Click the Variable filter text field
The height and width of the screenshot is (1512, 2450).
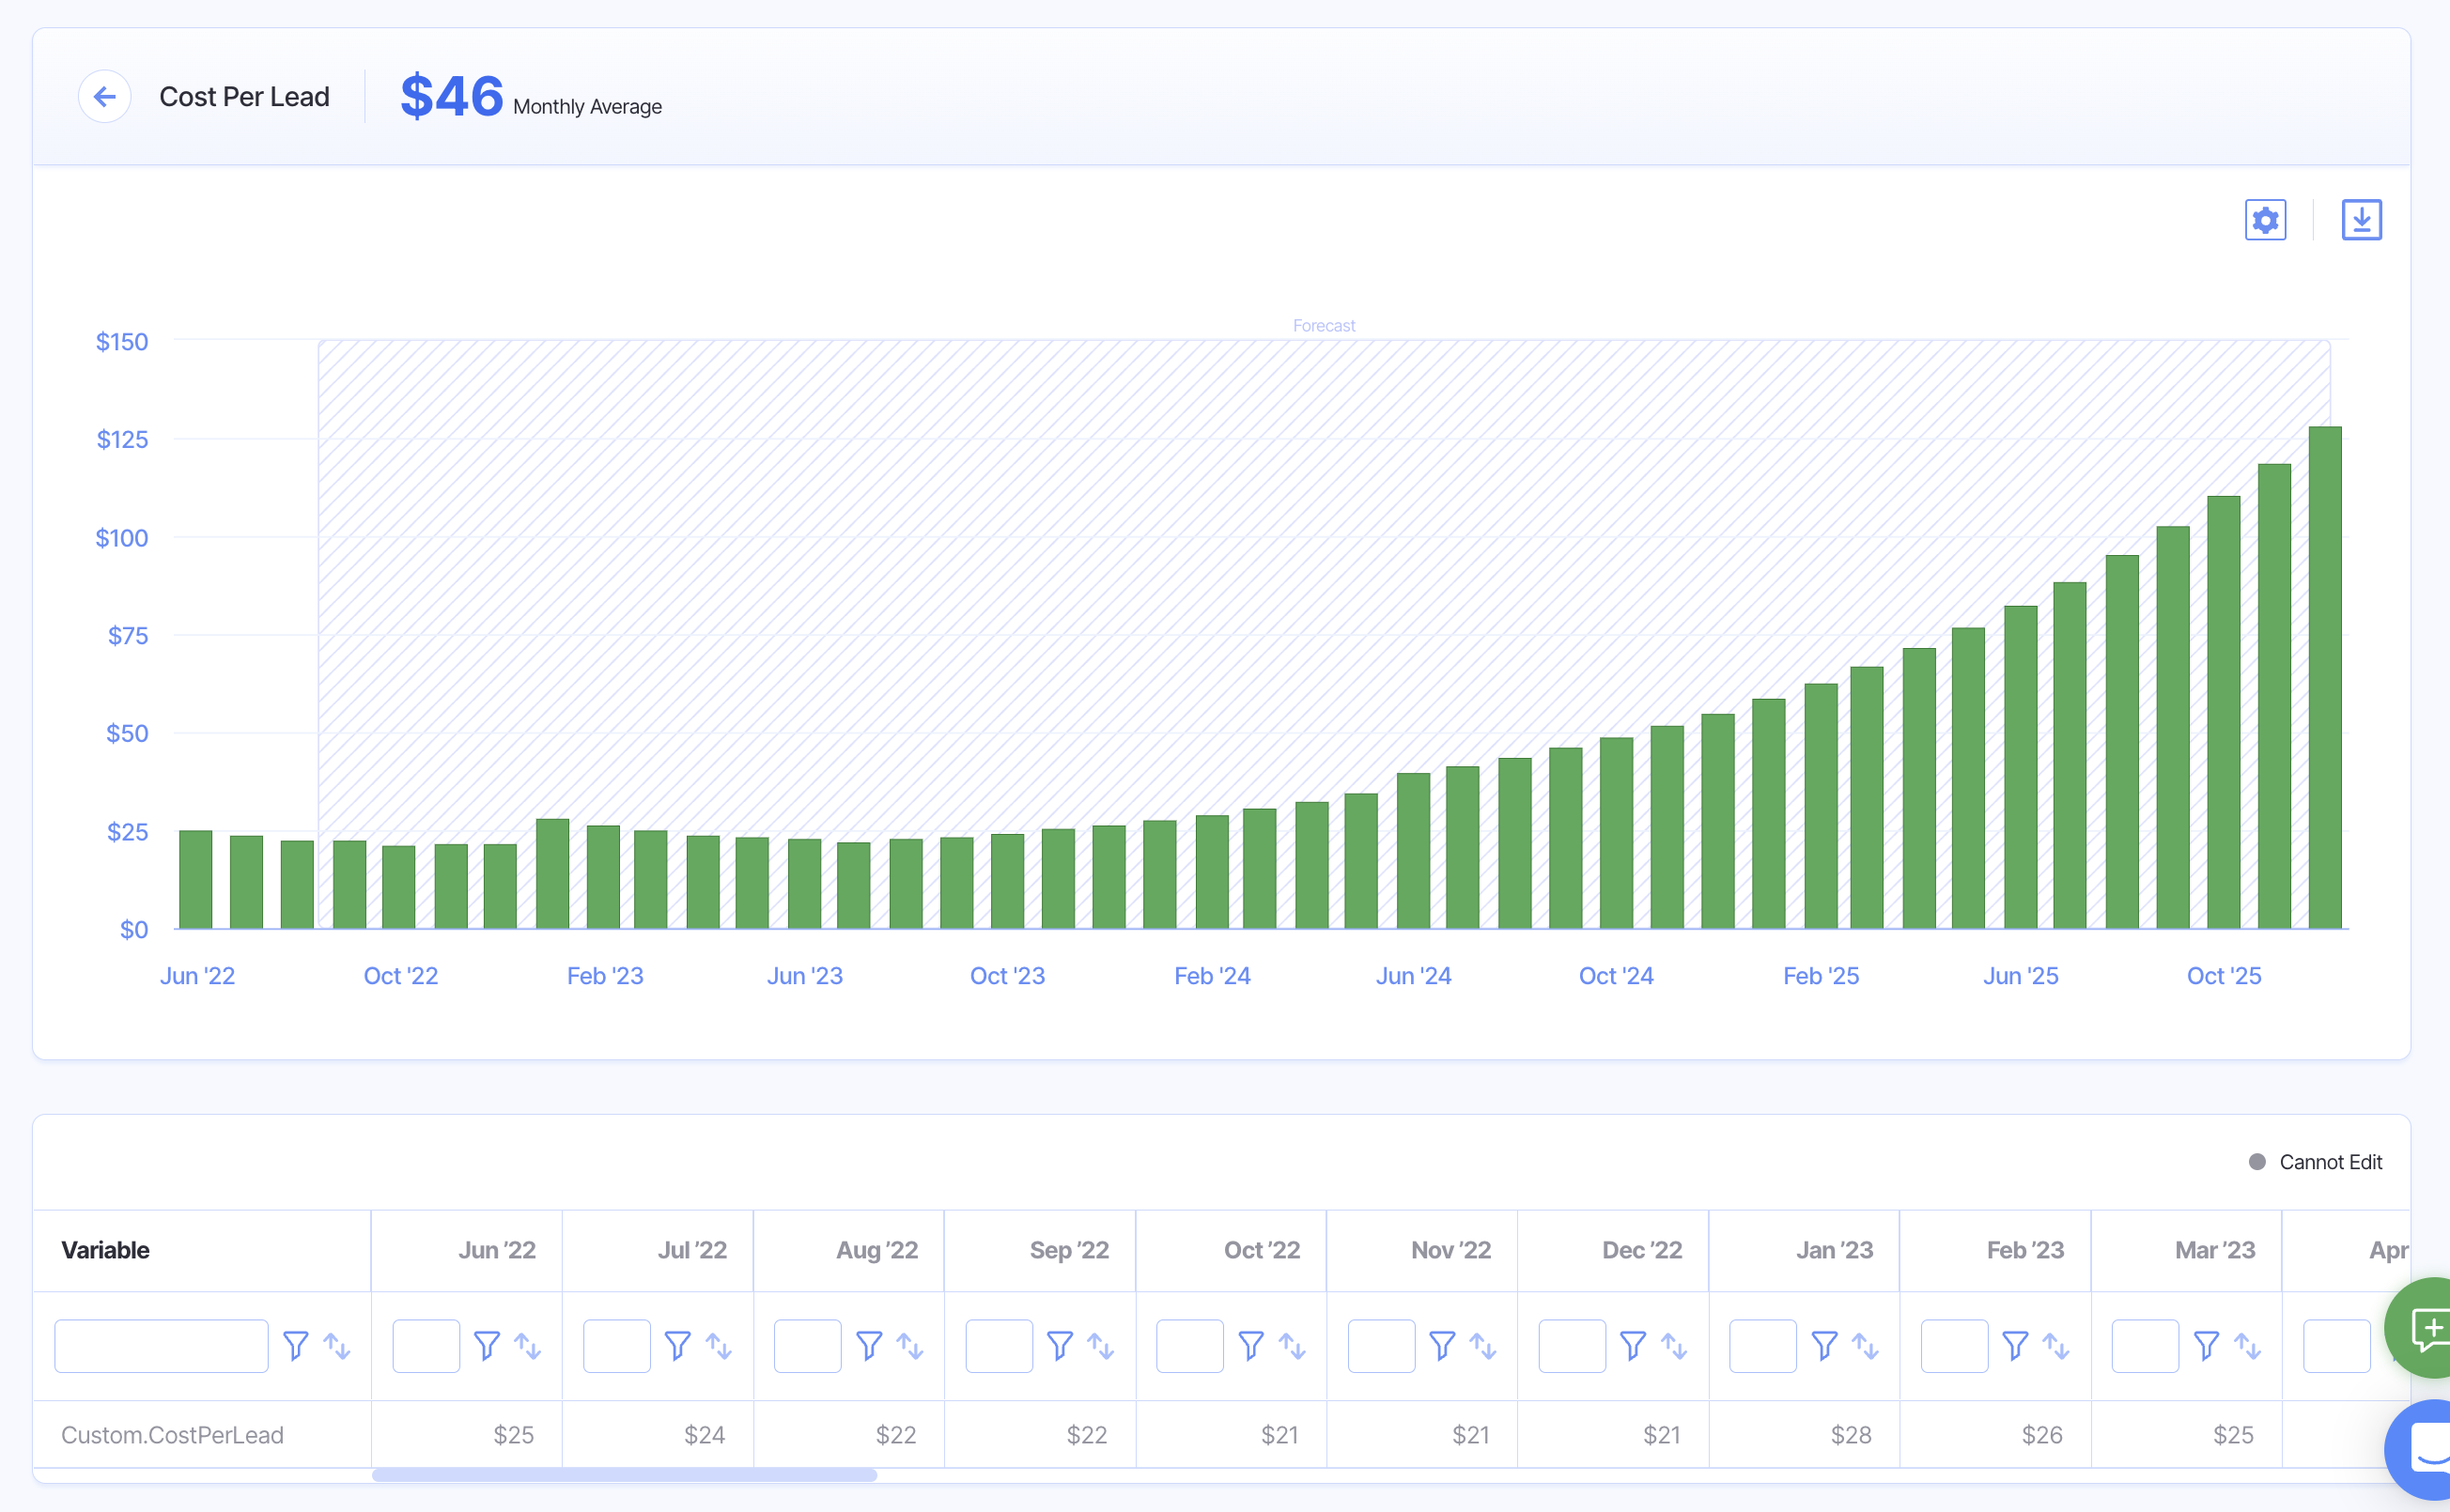(161, 1346)
